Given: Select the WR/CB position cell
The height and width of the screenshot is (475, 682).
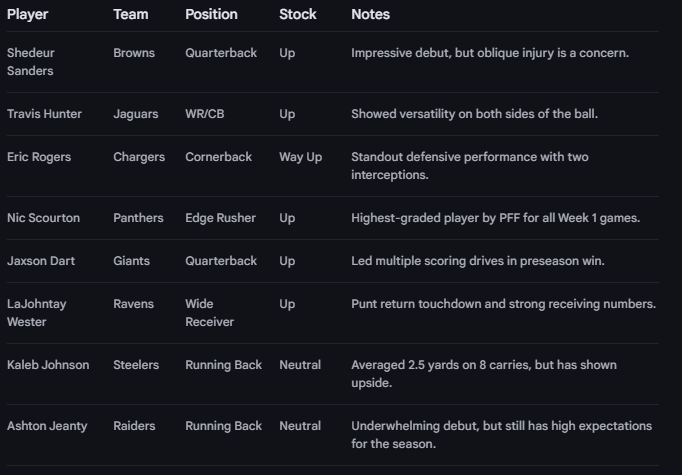Looking at the screenshot, I should point(205,114).
